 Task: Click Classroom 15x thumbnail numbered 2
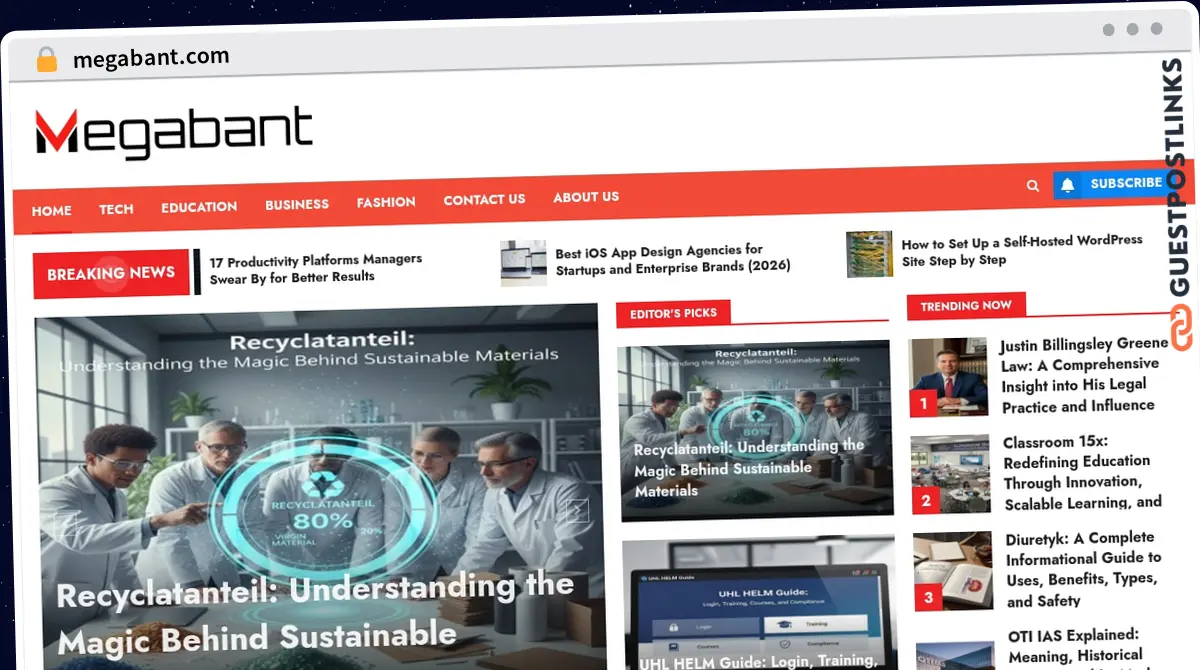pos(951,474)
